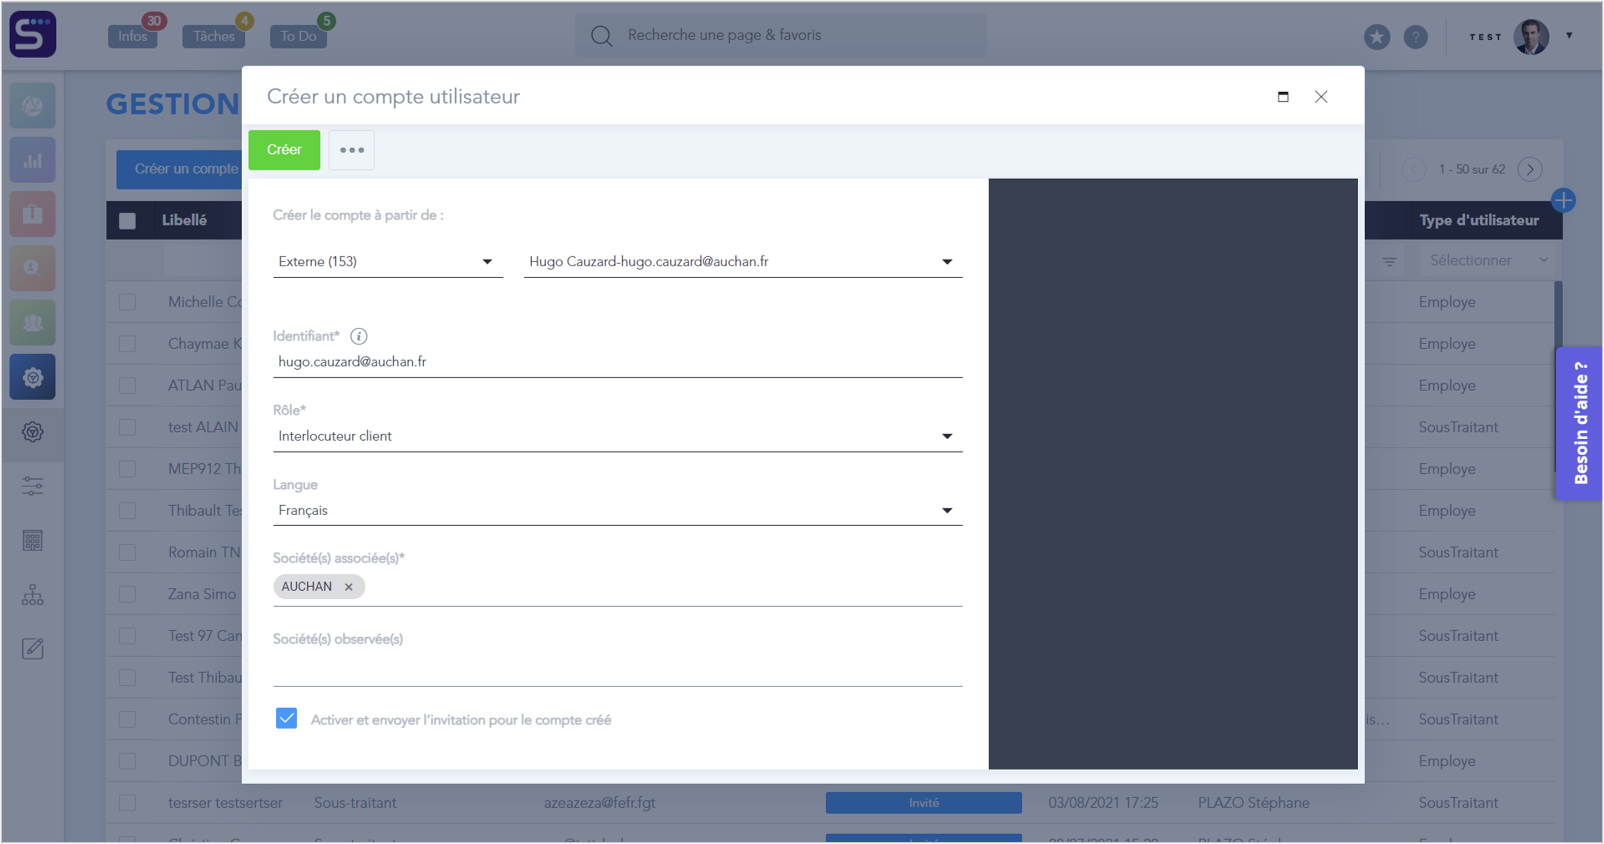Select the calendar grid sidebar icon
This screenshot has width=1604, height=844.
click(x=33, y=541)
